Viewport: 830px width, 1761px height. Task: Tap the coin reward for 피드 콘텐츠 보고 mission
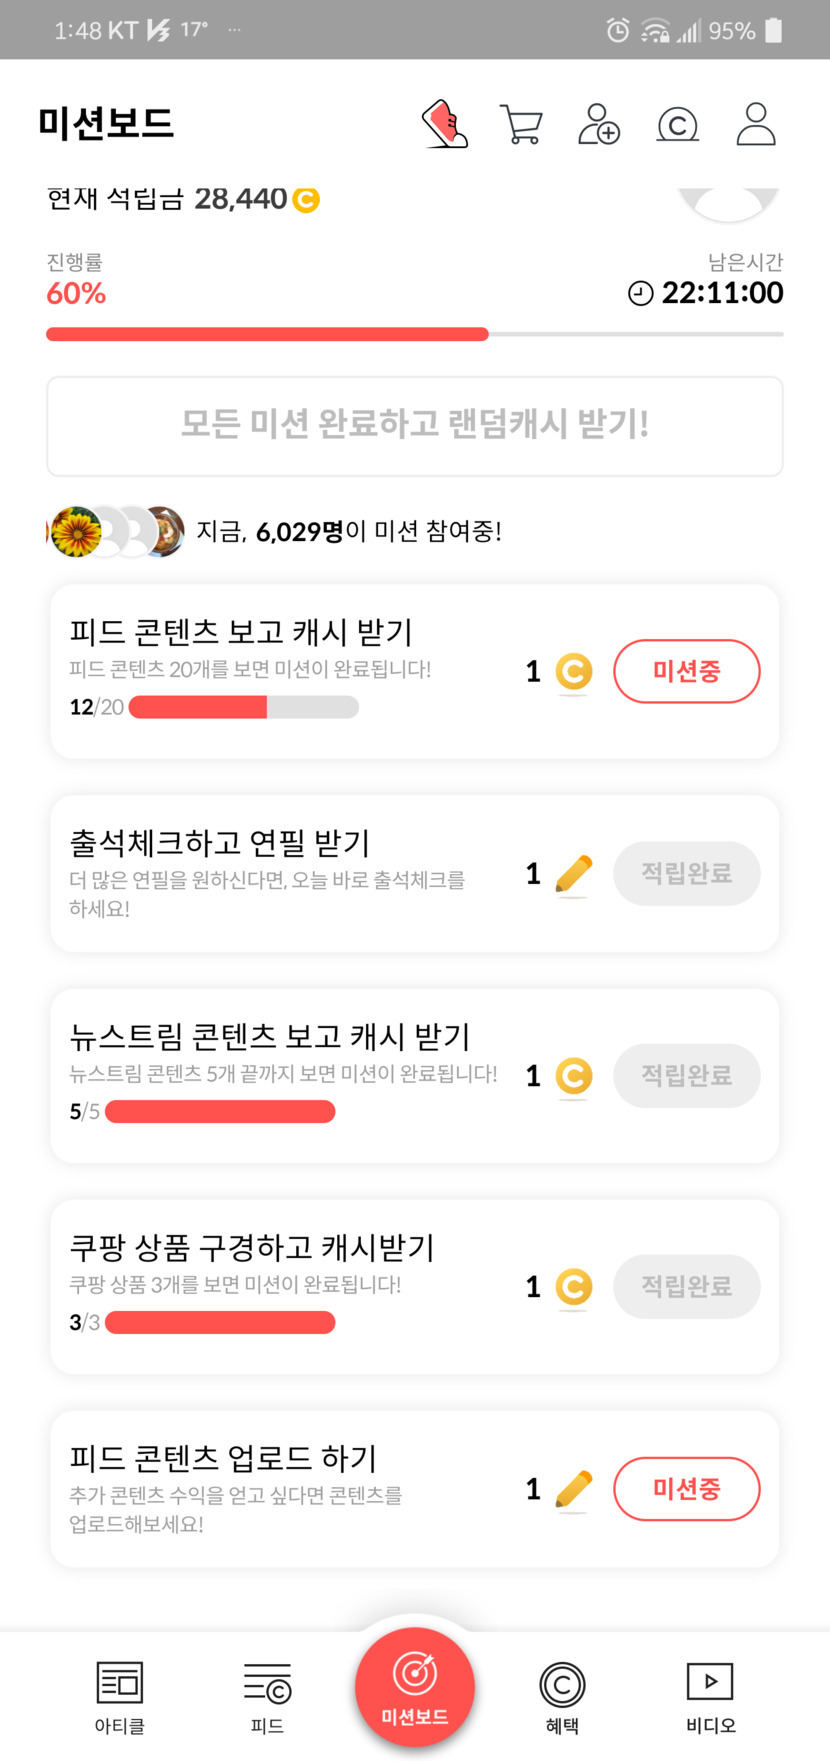573,671
